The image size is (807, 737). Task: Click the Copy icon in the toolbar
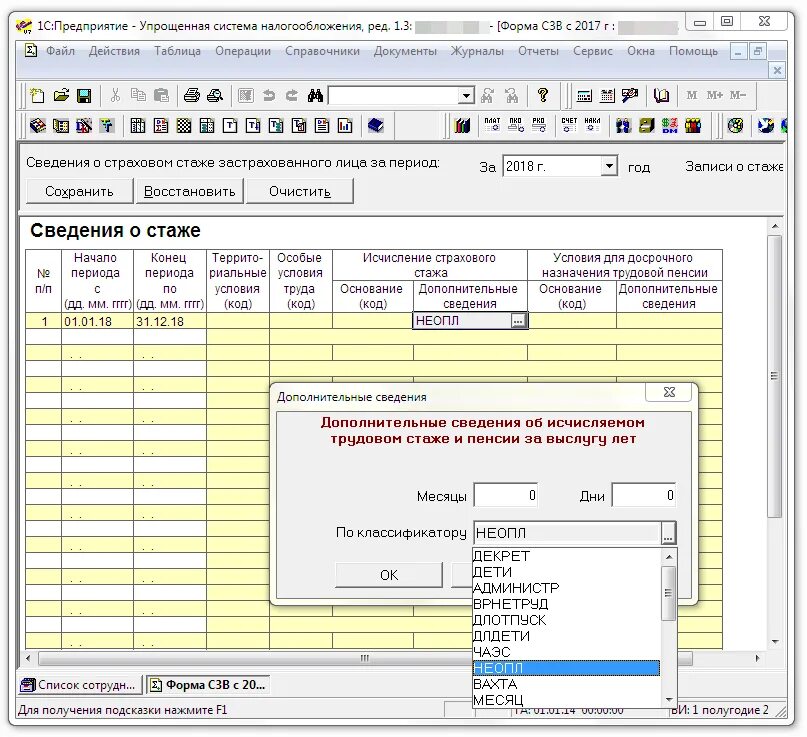pos(138,96)
